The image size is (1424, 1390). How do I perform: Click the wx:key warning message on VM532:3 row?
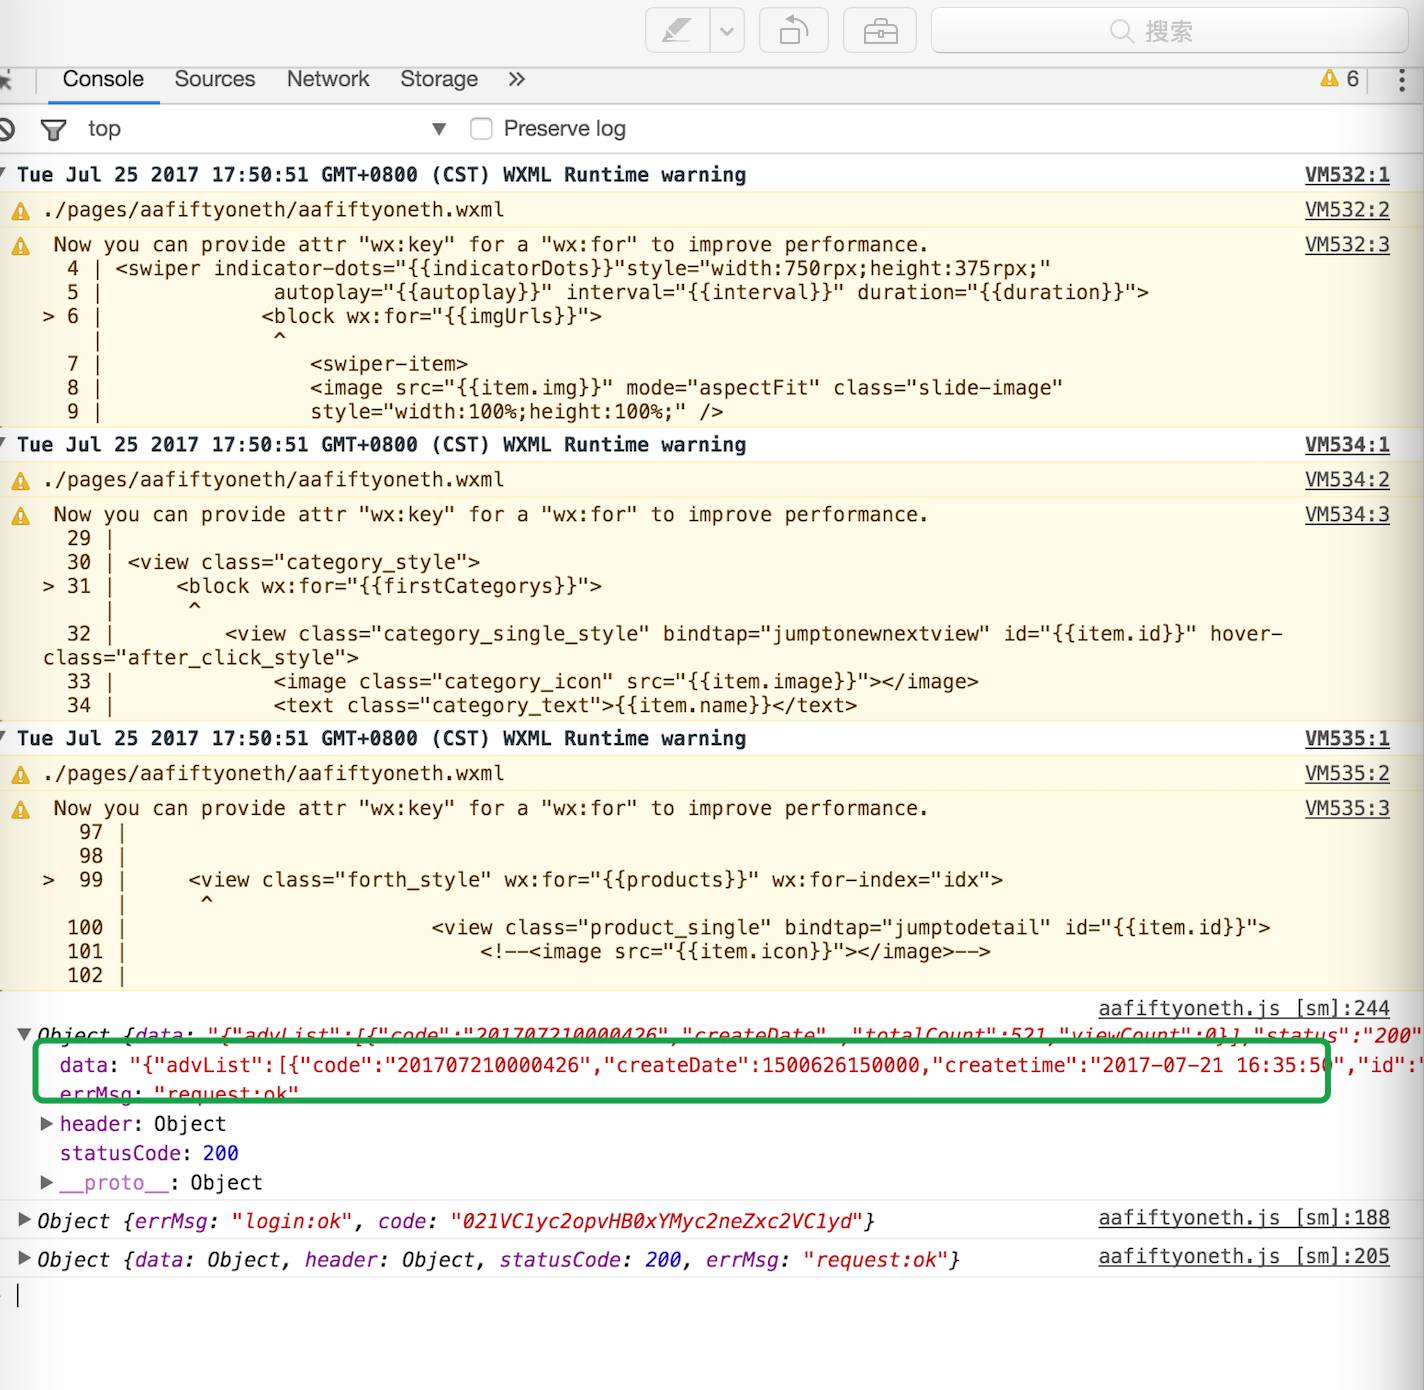tap(490, 245)
